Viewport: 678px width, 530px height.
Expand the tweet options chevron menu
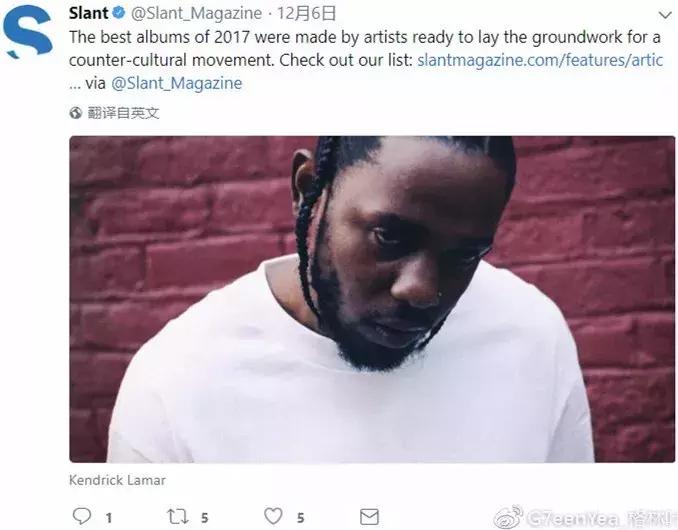click(665, 15)
